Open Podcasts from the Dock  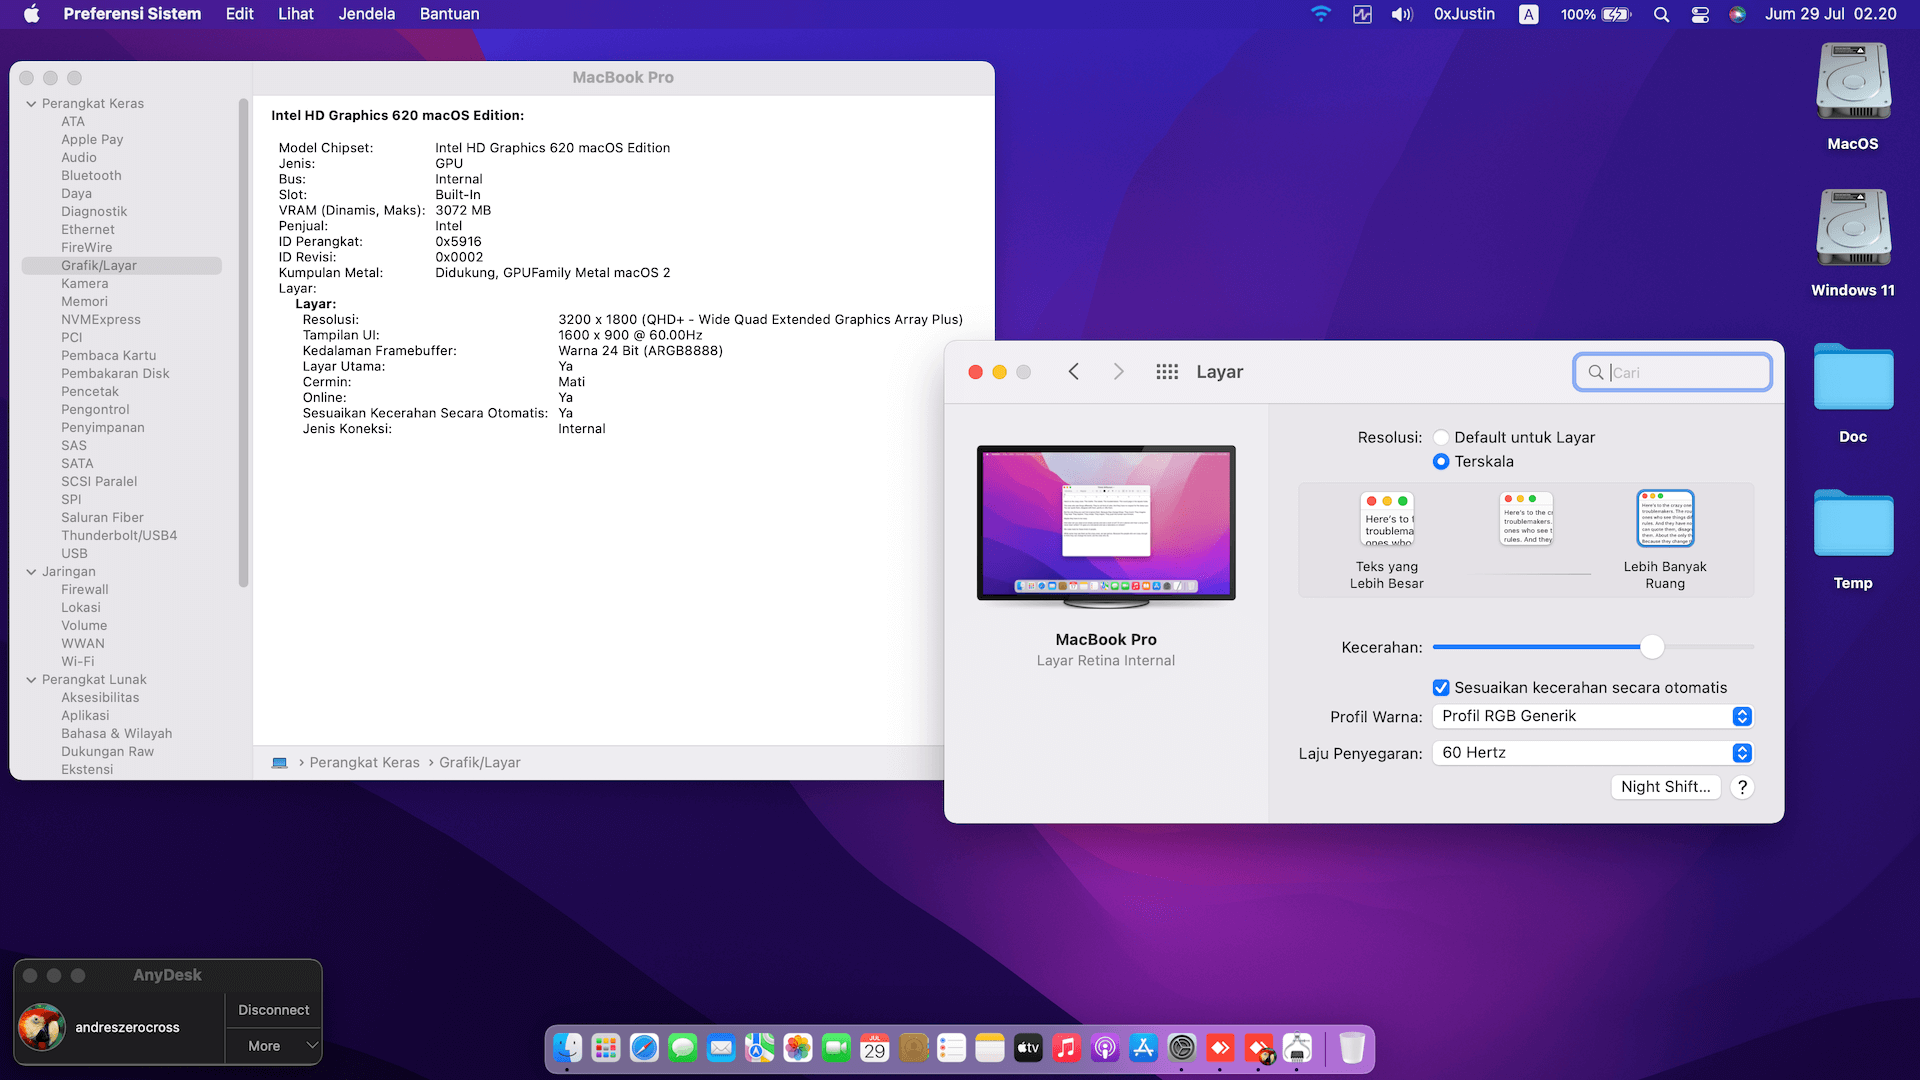pyautogui.click(x=1105, y=1048)
